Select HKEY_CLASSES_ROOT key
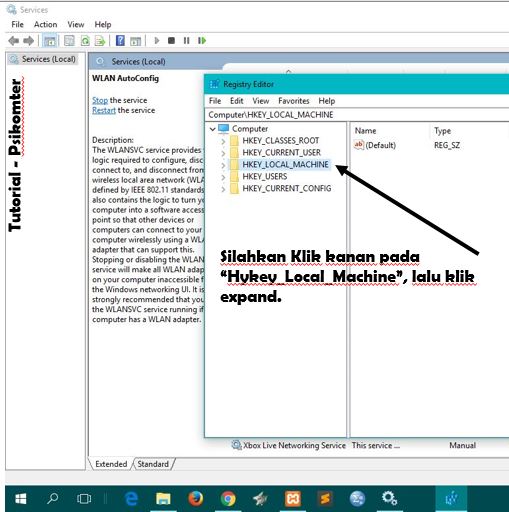Image resolution: width=509 pixels, height=512 pixels. pyautogui.click(x=281, y=141)
